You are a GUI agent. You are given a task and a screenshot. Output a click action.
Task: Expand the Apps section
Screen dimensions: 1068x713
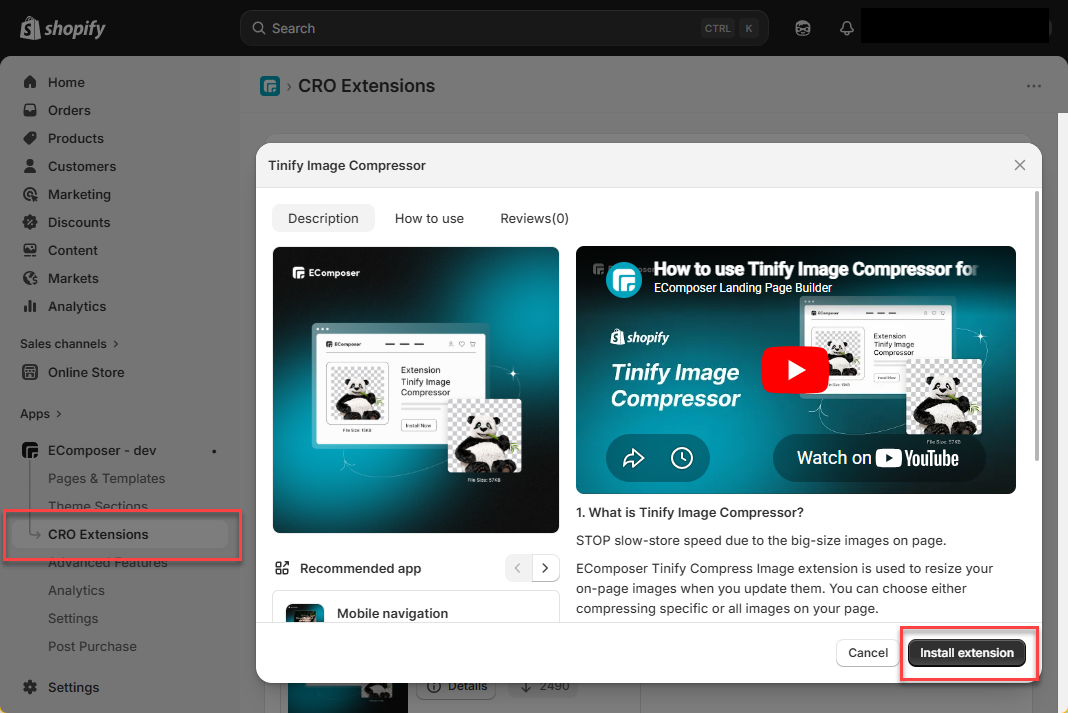click(41, 414)
